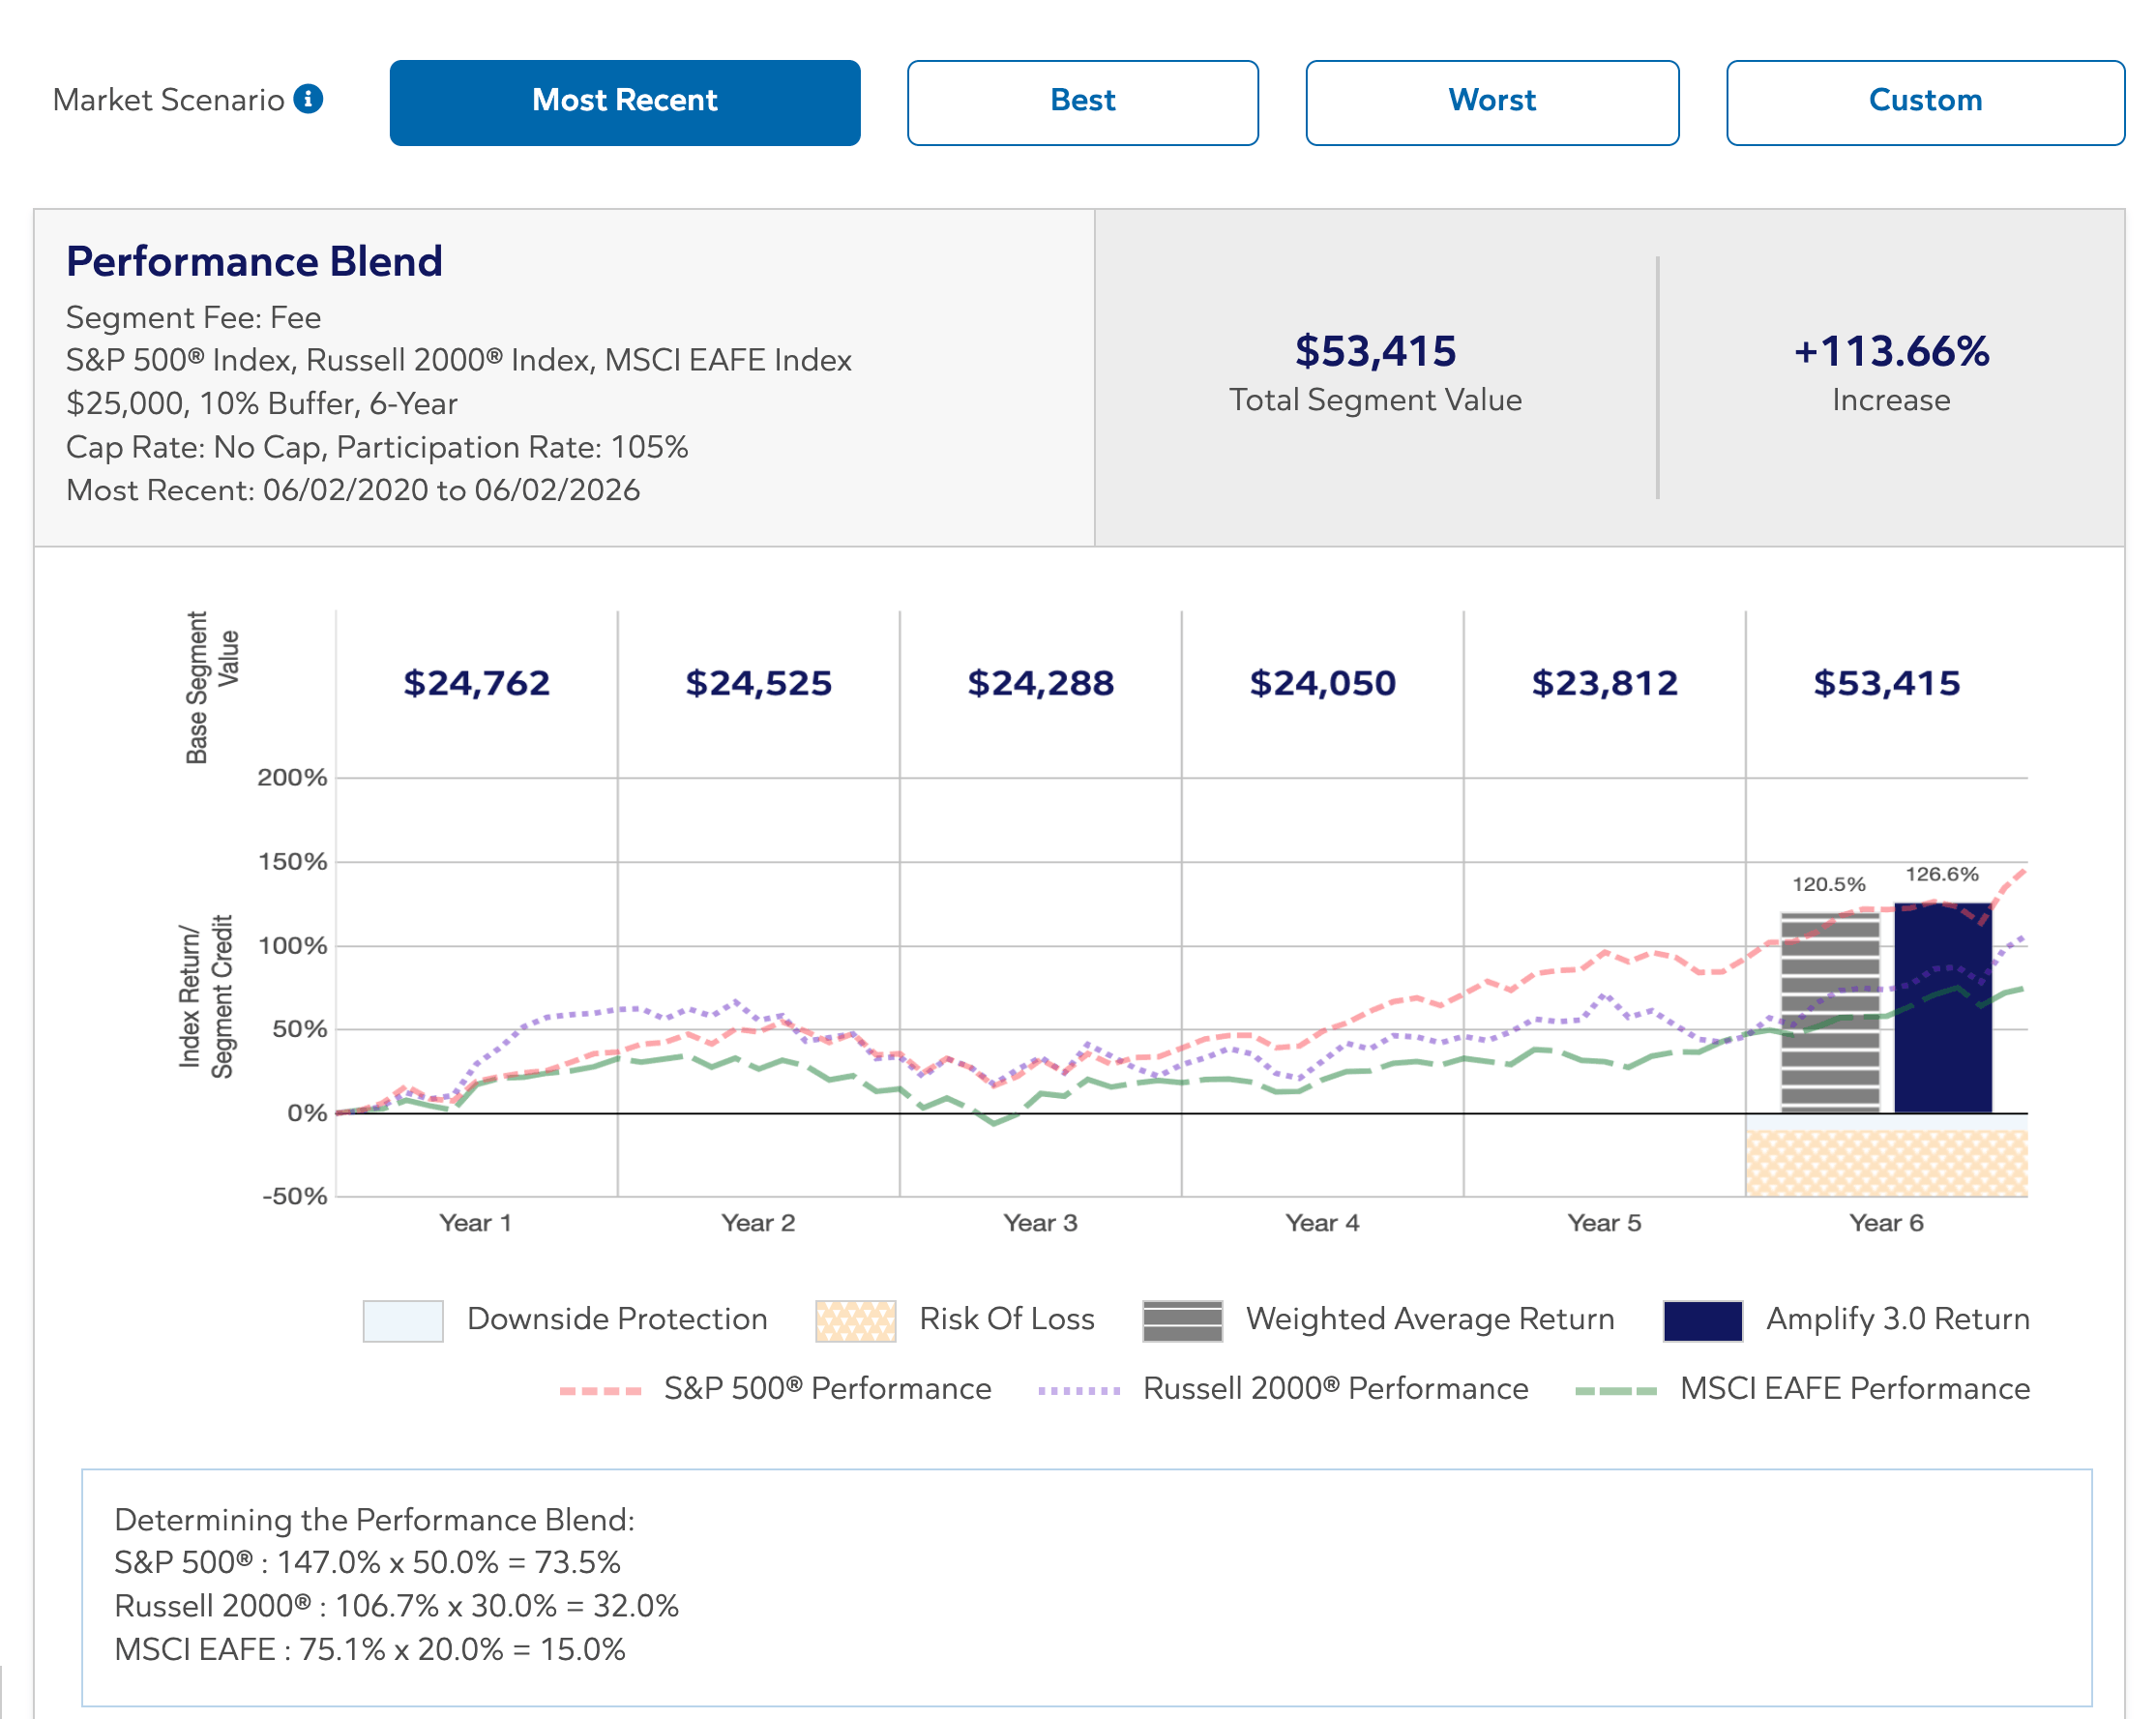
Task: Click the Year 3 value $24,288
Action: (1040, 683)
